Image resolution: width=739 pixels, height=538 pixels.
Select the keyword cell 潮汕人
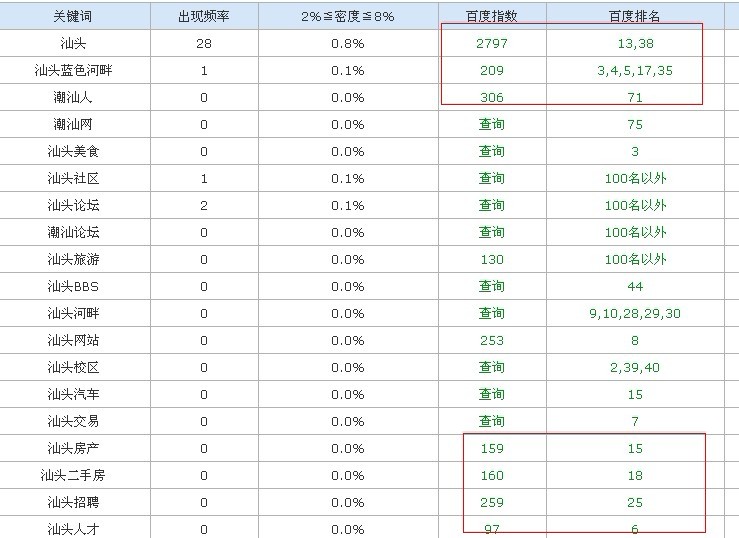pyautogui.click(x=73, y=98)
